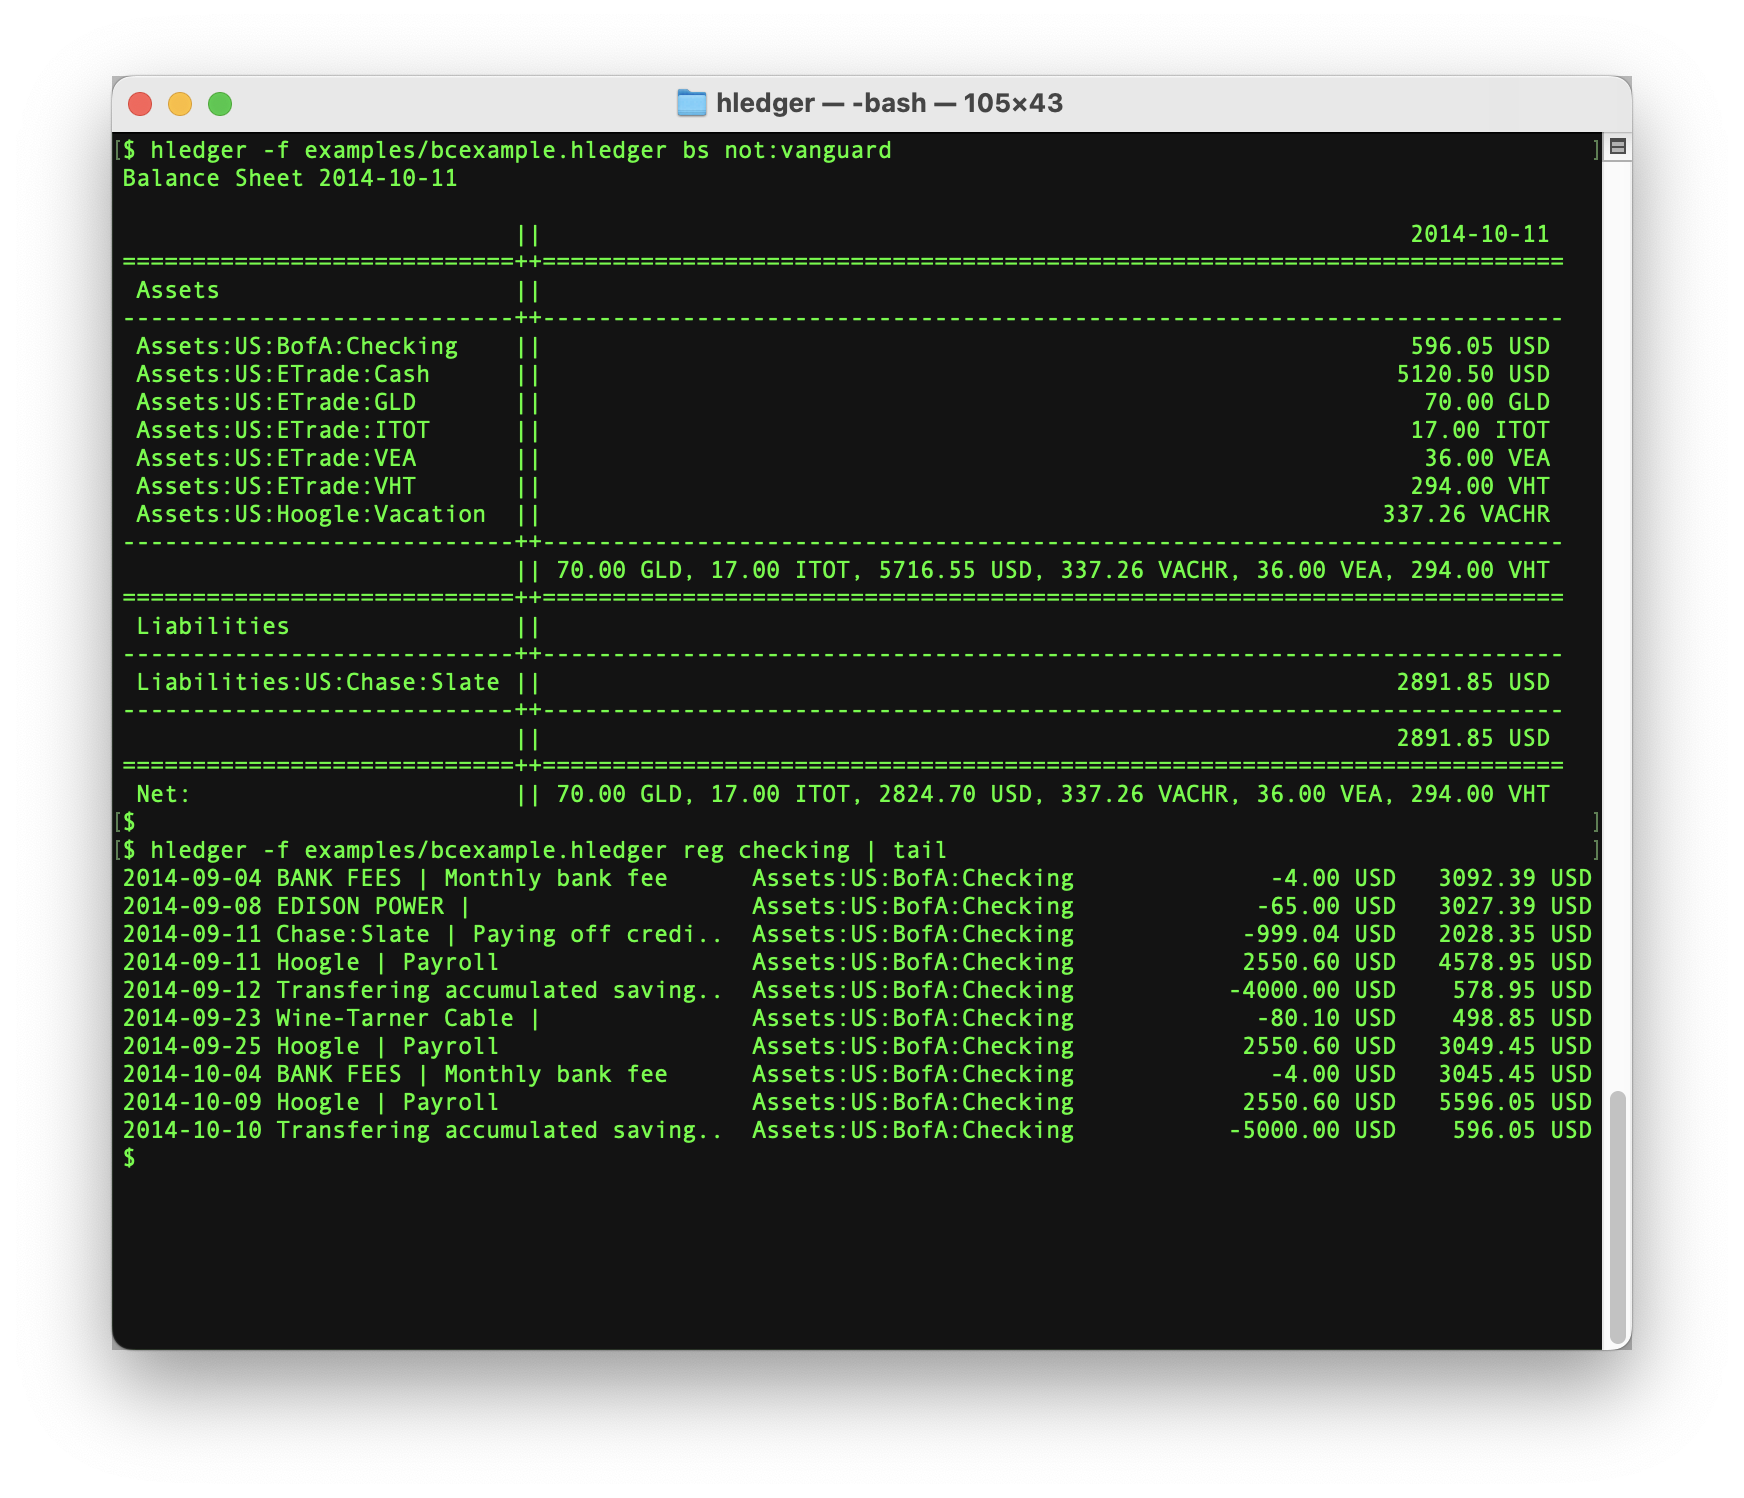
Task: Select the 5120.50 USD ETrade Cash amount
Action: [x=1472, y=374]
